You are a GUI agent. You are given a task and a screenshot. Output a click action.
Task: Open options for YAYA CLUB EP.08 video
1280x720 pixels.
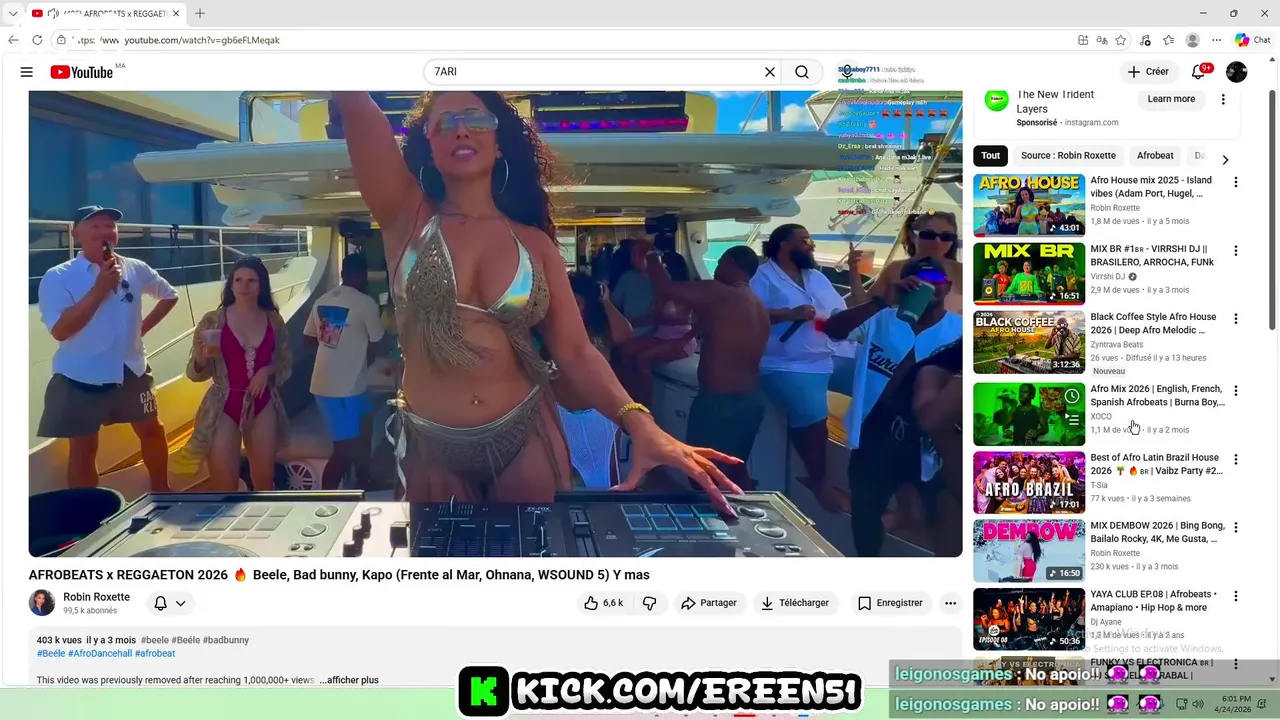(x=1235, y=596)
